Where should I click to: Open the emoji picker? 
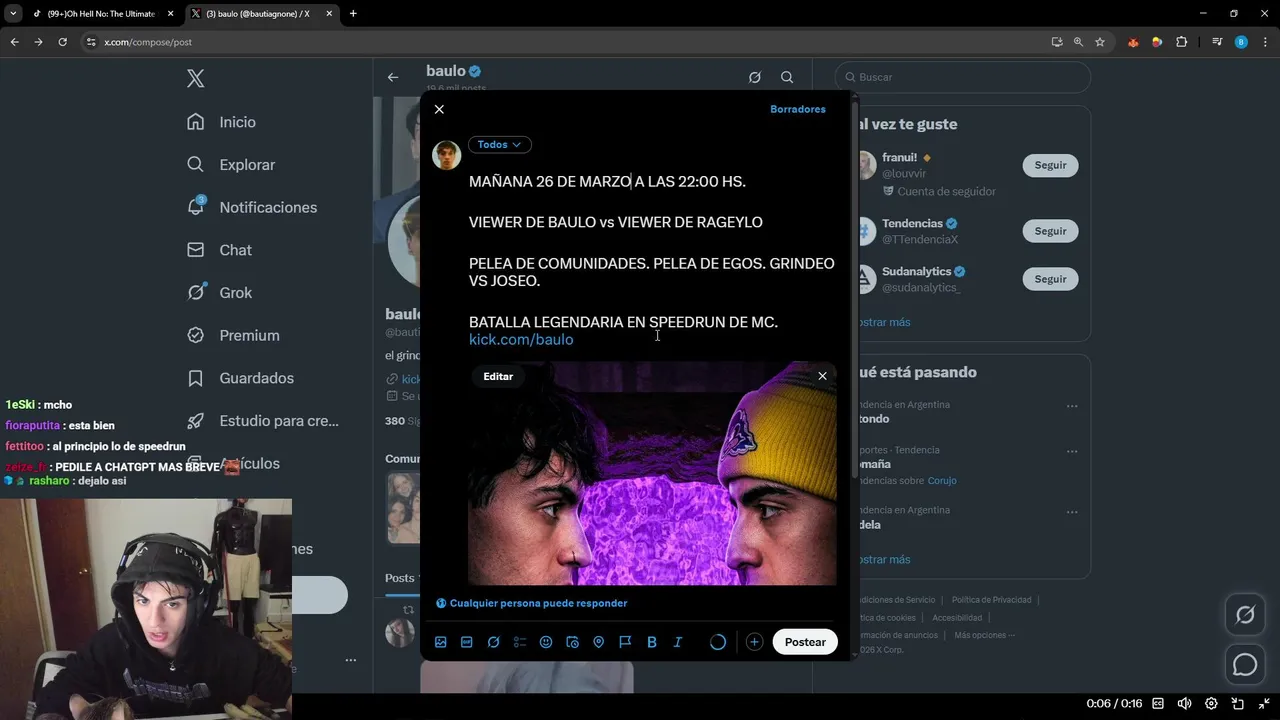[546, 642]
